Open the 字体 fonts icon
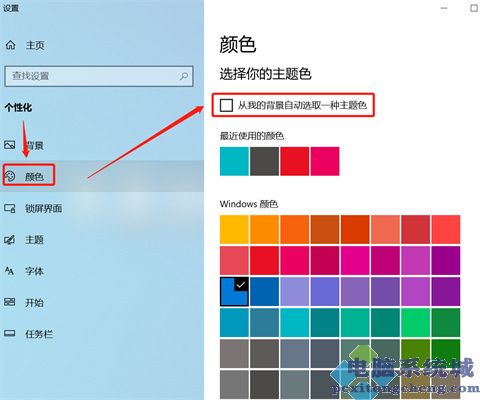The image size is (480, 400). point(10,271)
